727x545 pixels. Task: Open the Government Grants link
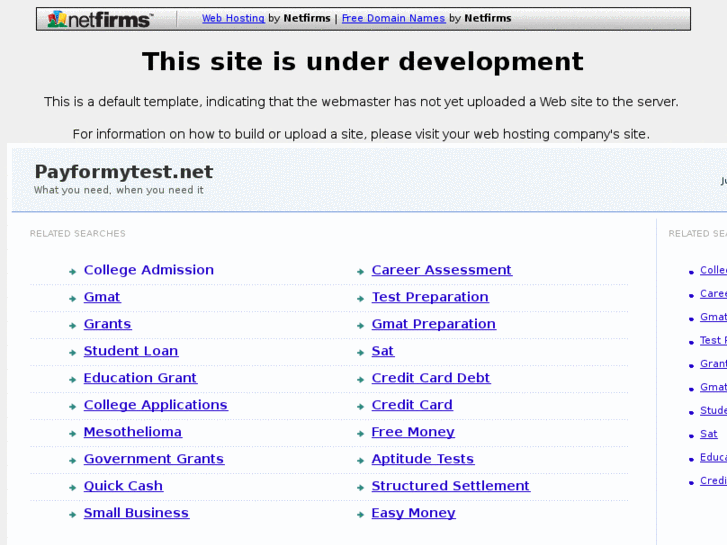pos(154,459)
